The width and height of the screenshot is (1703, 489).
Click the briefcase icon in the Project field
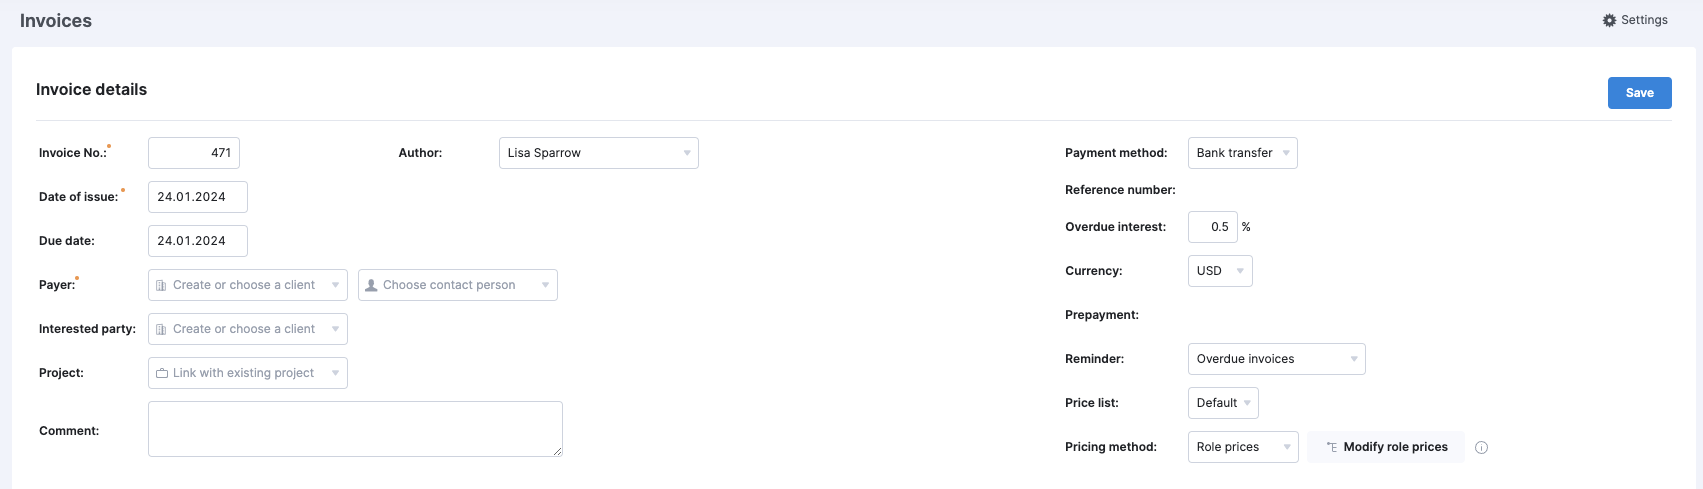[x=162, y=374]
